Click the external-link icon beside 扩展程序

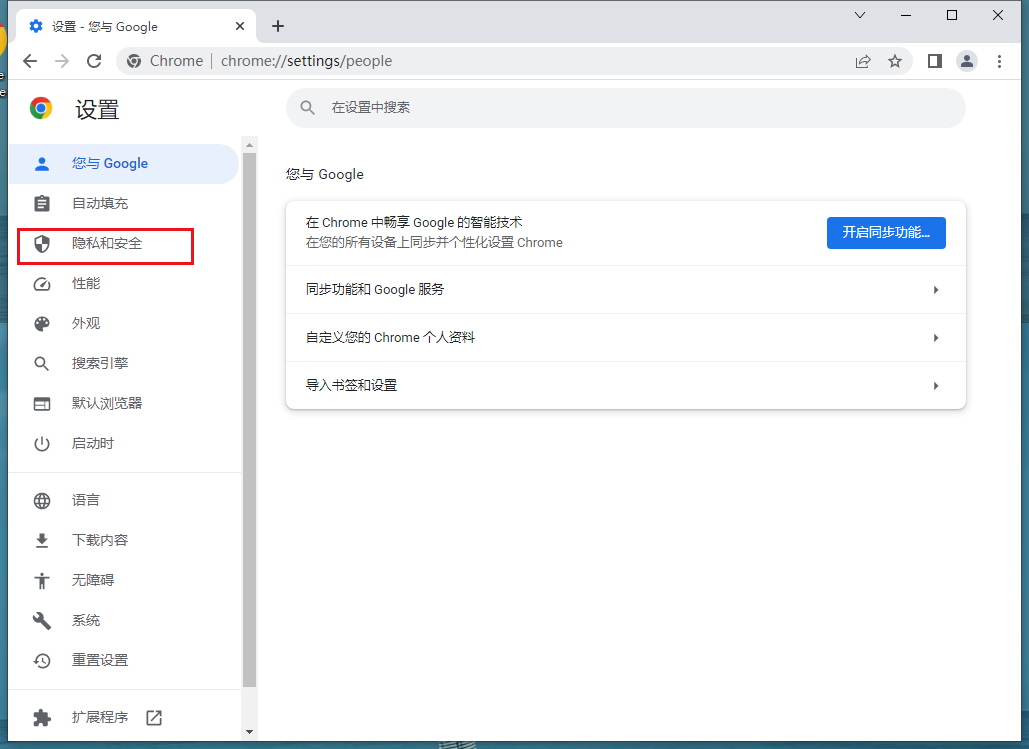(x=154, y=717)
